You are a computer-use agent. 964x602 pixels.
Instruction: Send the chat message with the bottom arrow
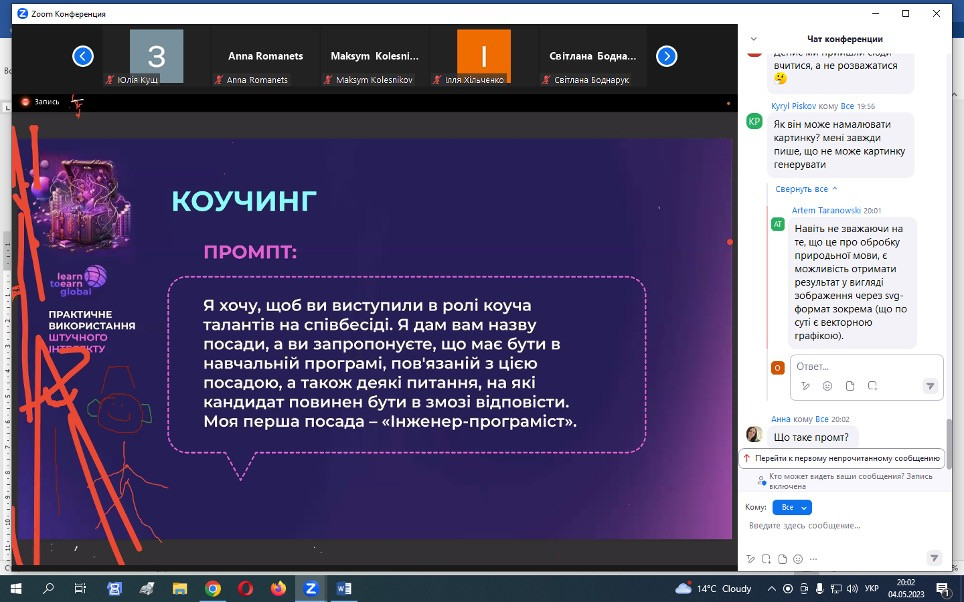934,558
